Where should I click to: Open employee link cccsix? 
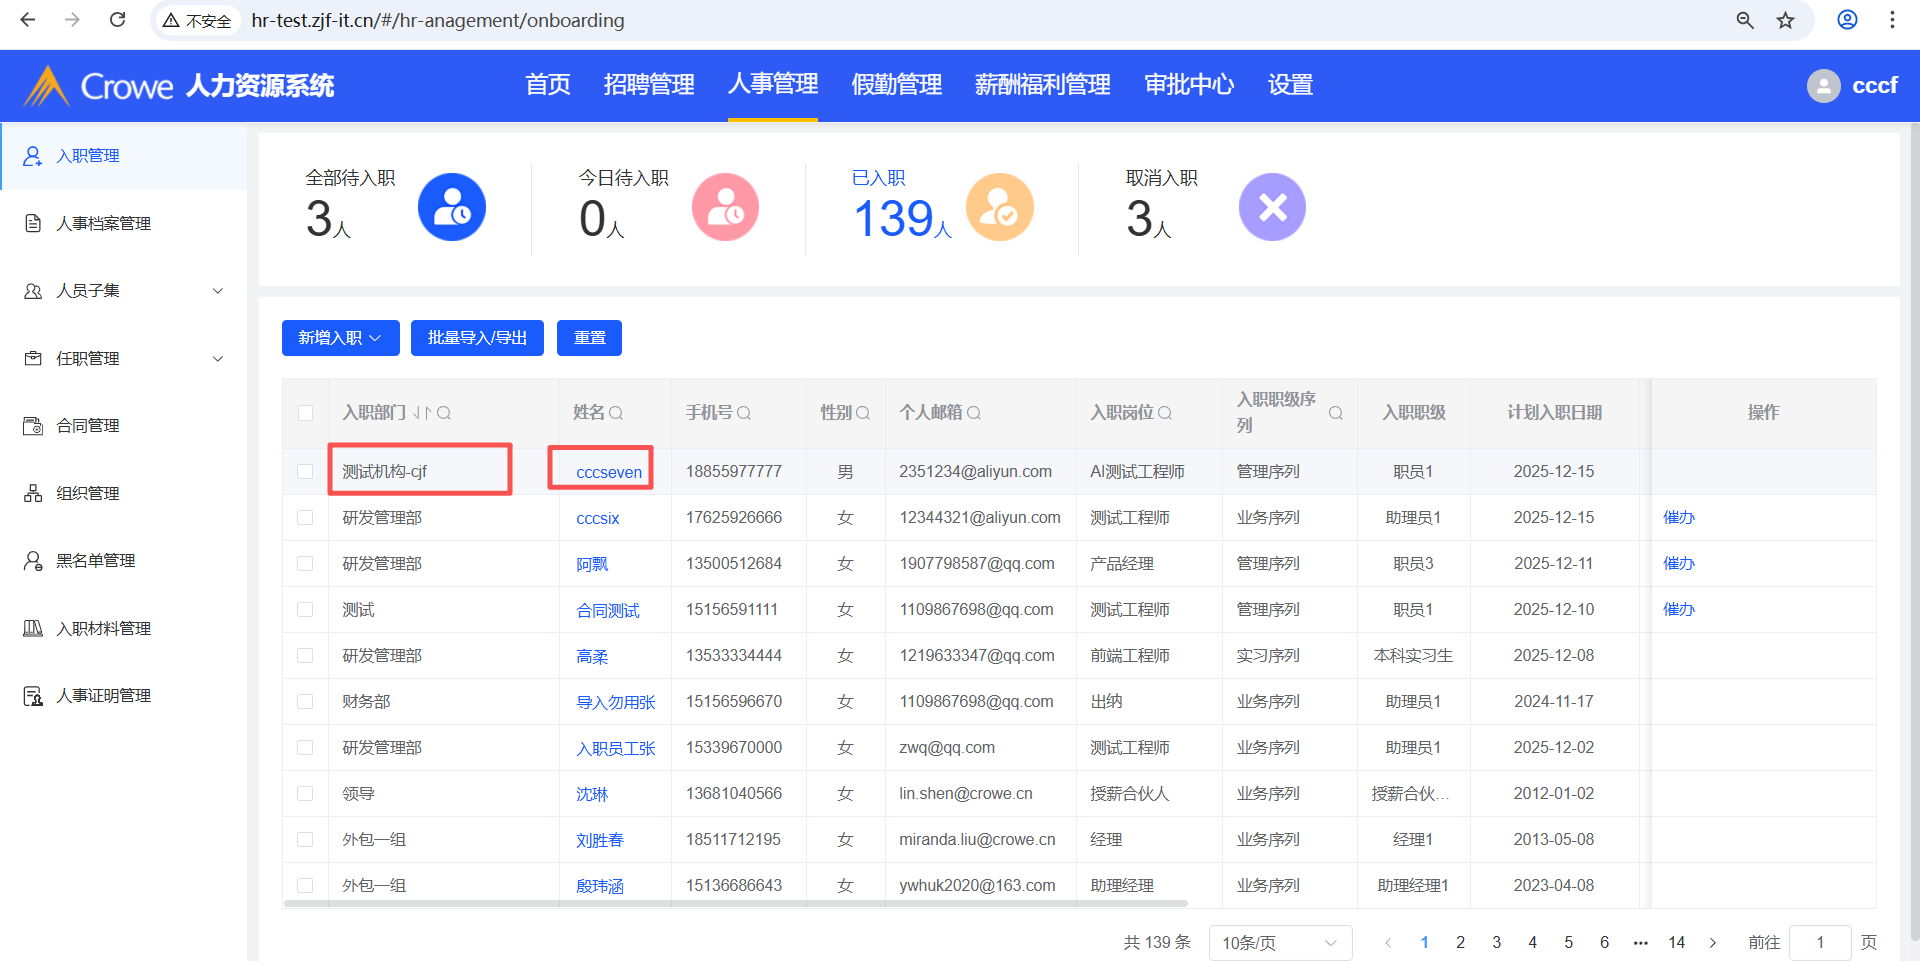597,519
